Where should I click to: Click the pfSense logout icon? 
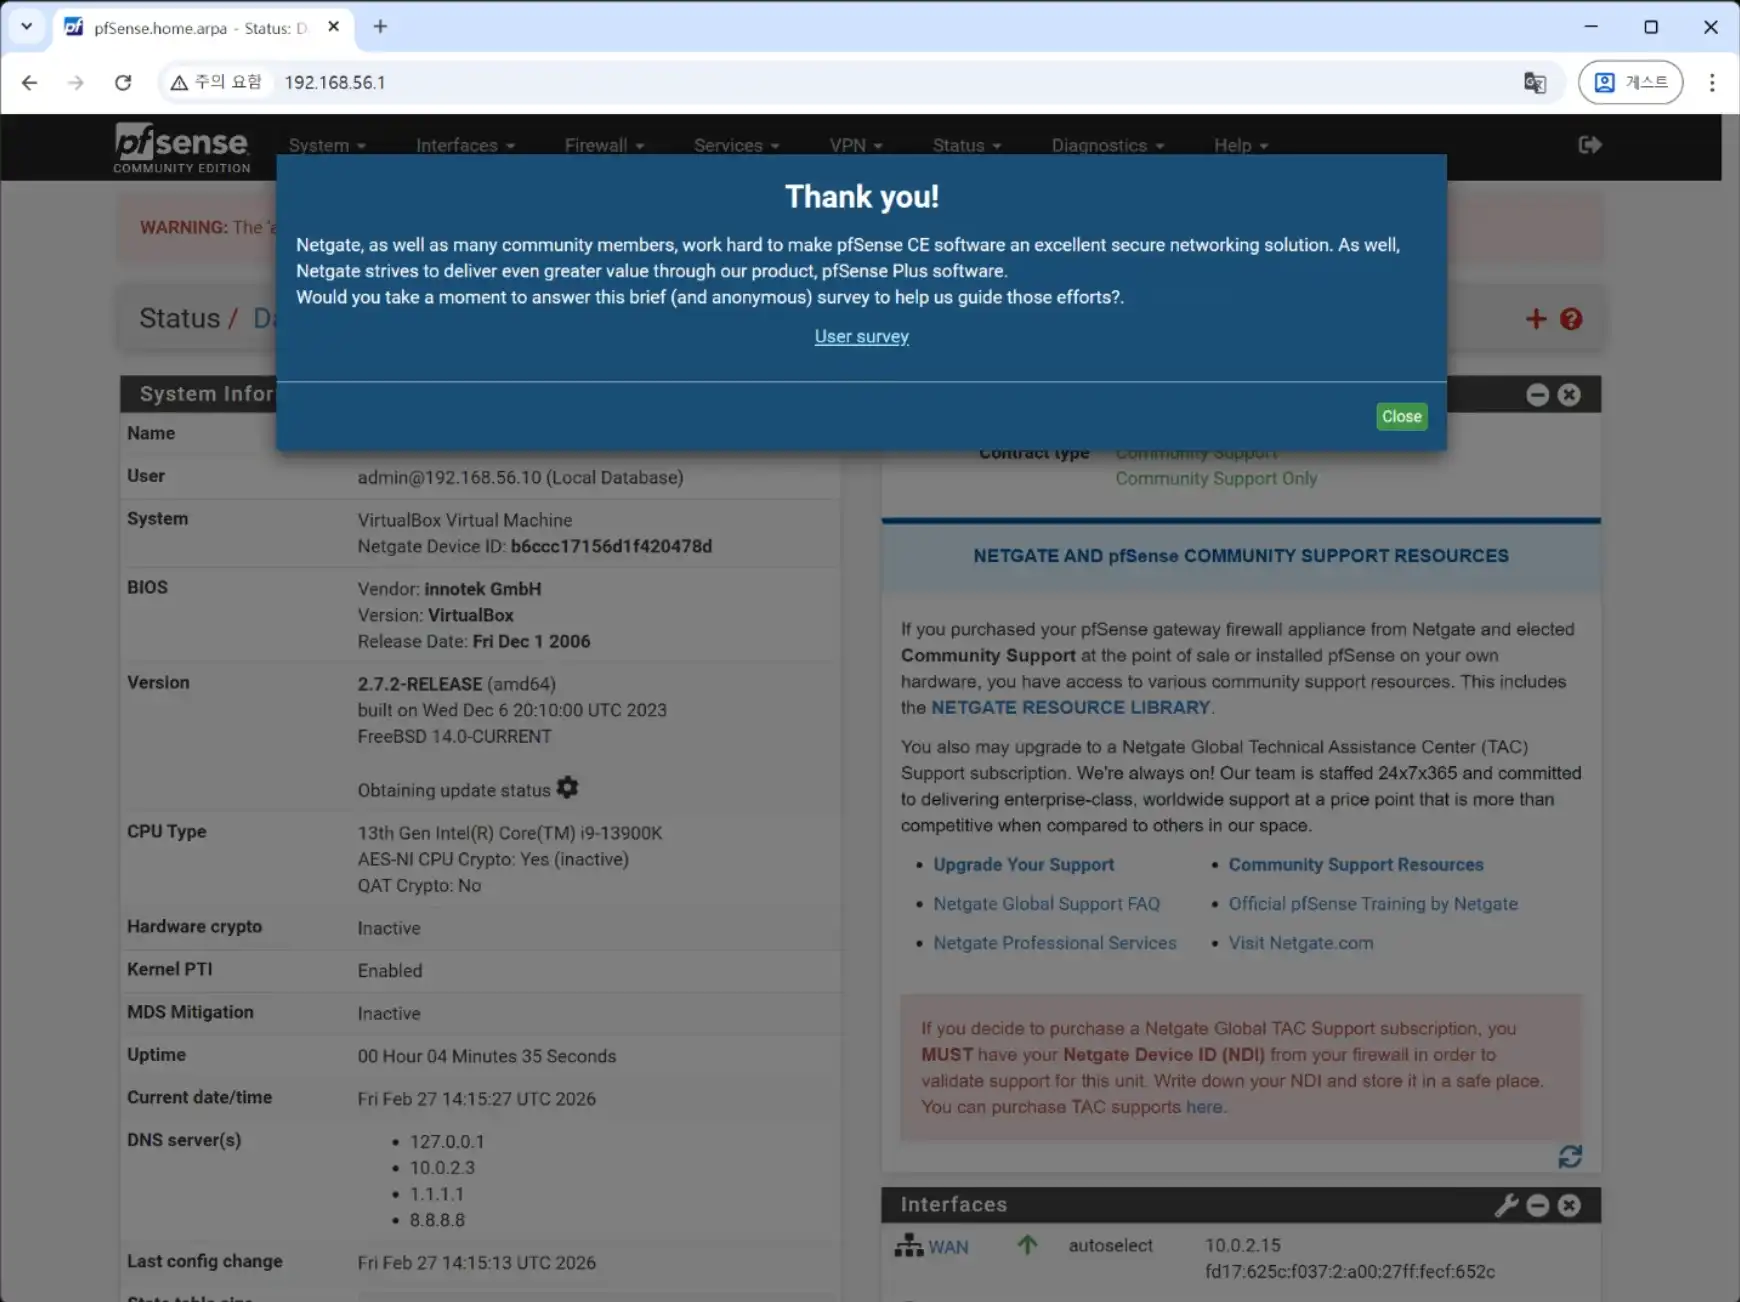(x=1589, y=145)
